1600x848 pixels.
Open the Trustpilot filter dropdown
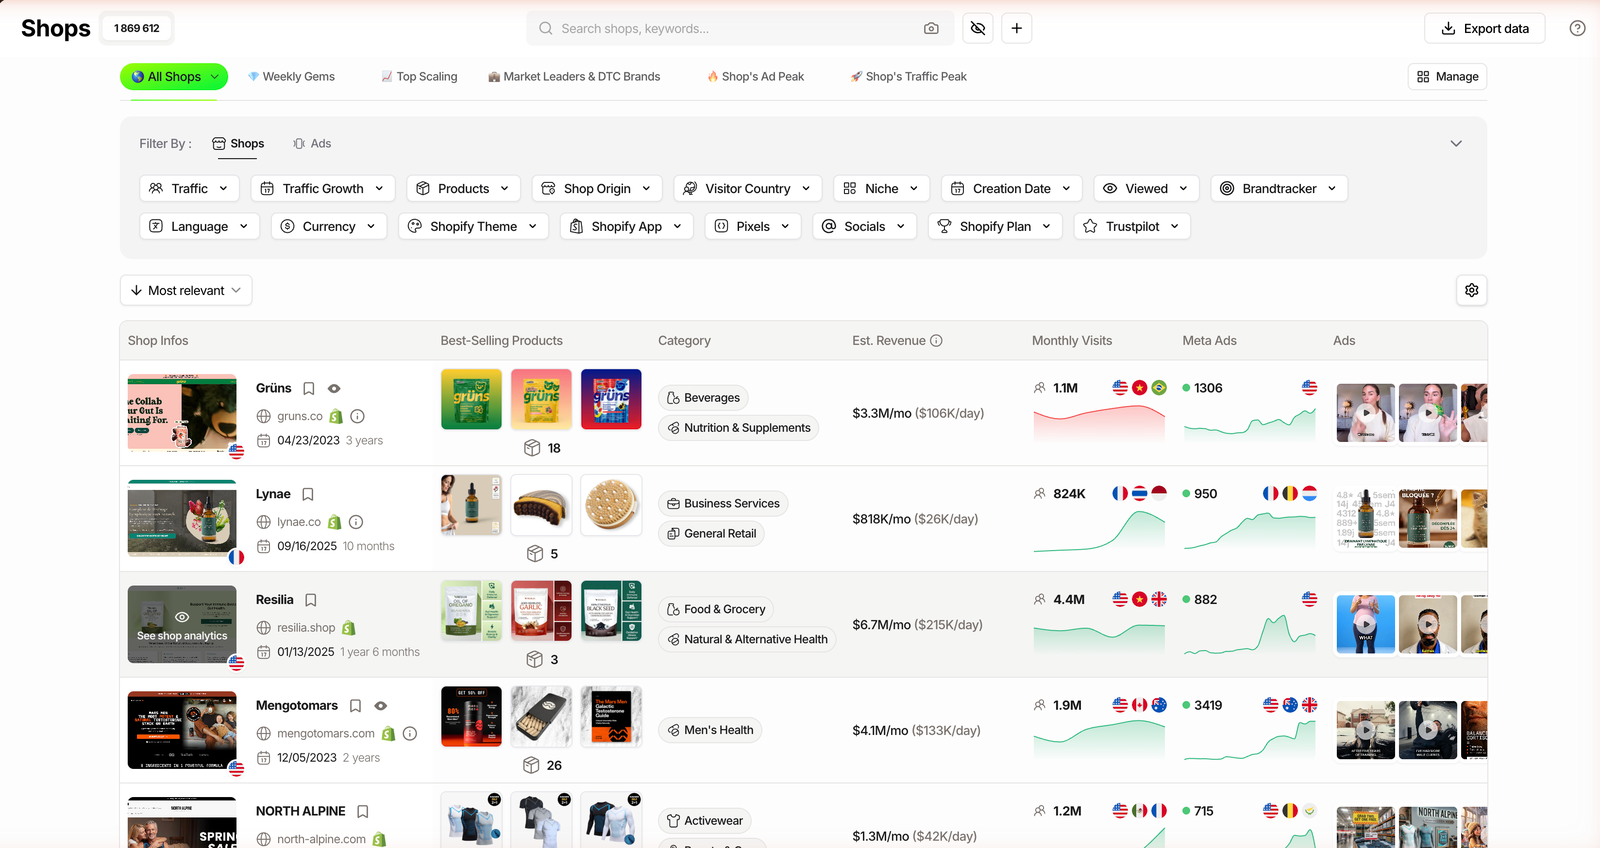click(1133, 226)
